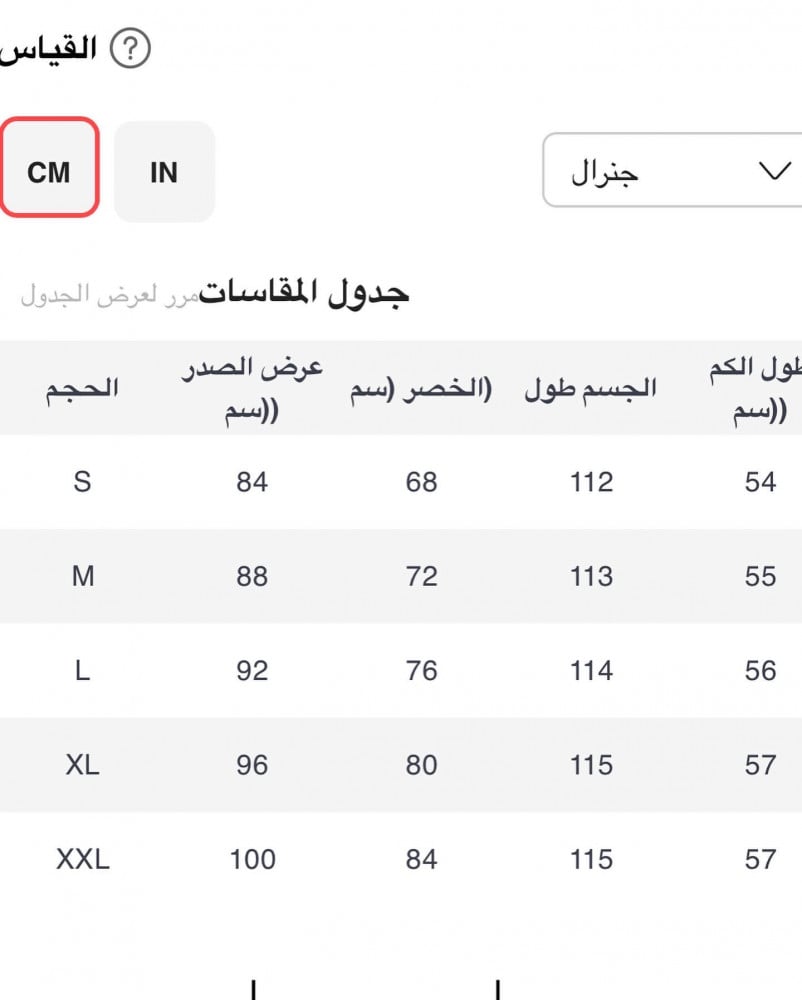Switch measurements to IN units
The image size is (802, 1000).
pos(164,172)
